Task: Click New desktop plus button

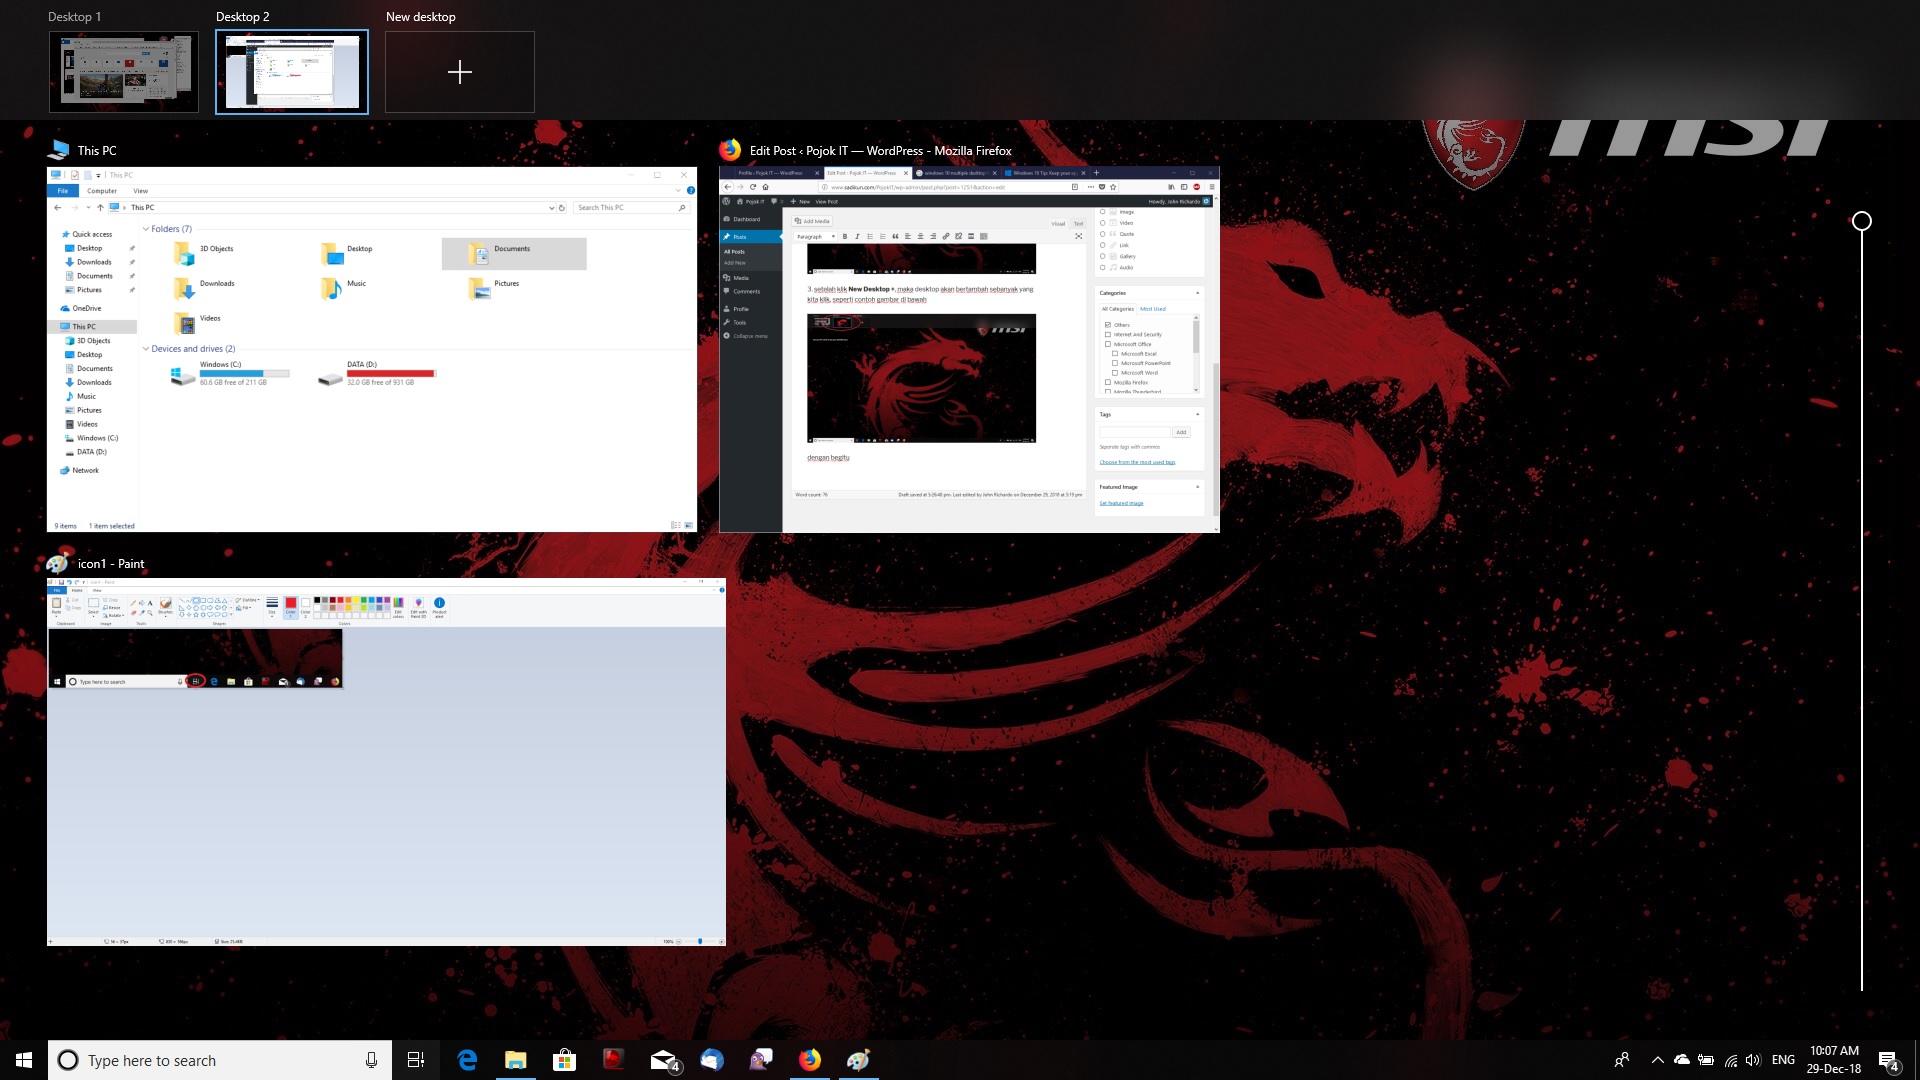Action: (460, 72)
